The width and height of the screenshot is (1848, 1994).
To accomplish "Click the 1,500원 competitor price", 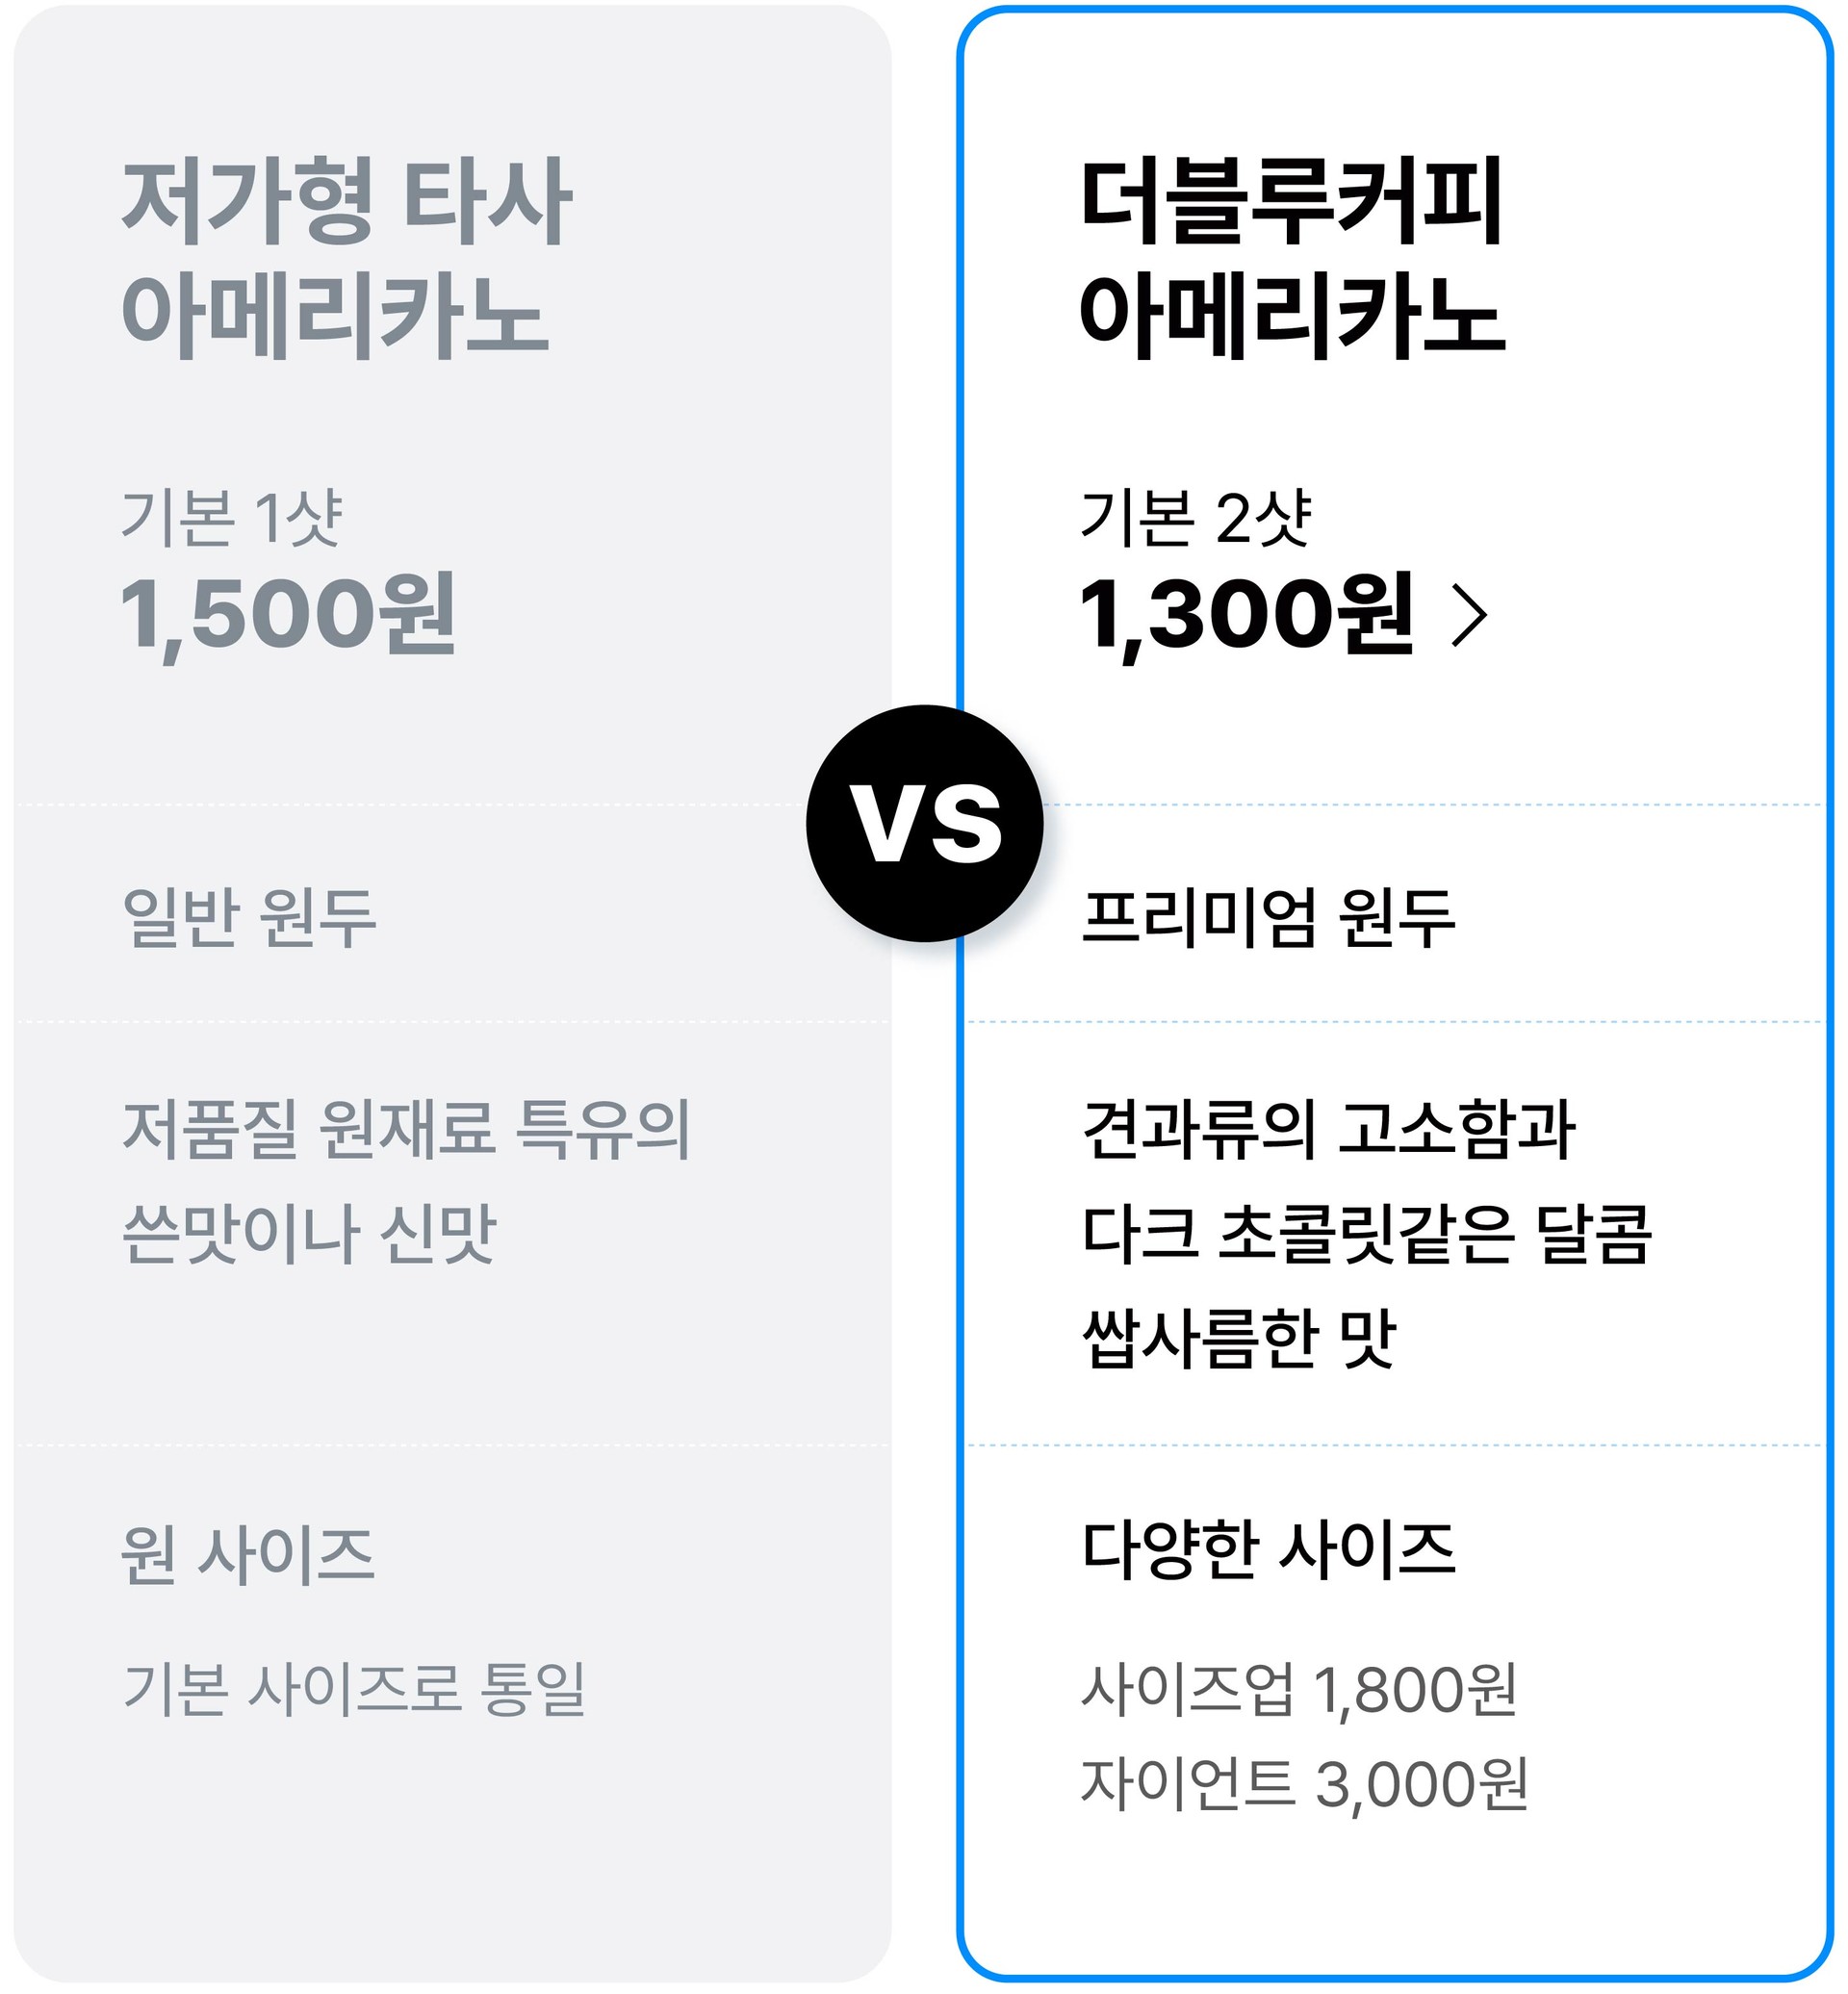I will (x=288, y=615).
